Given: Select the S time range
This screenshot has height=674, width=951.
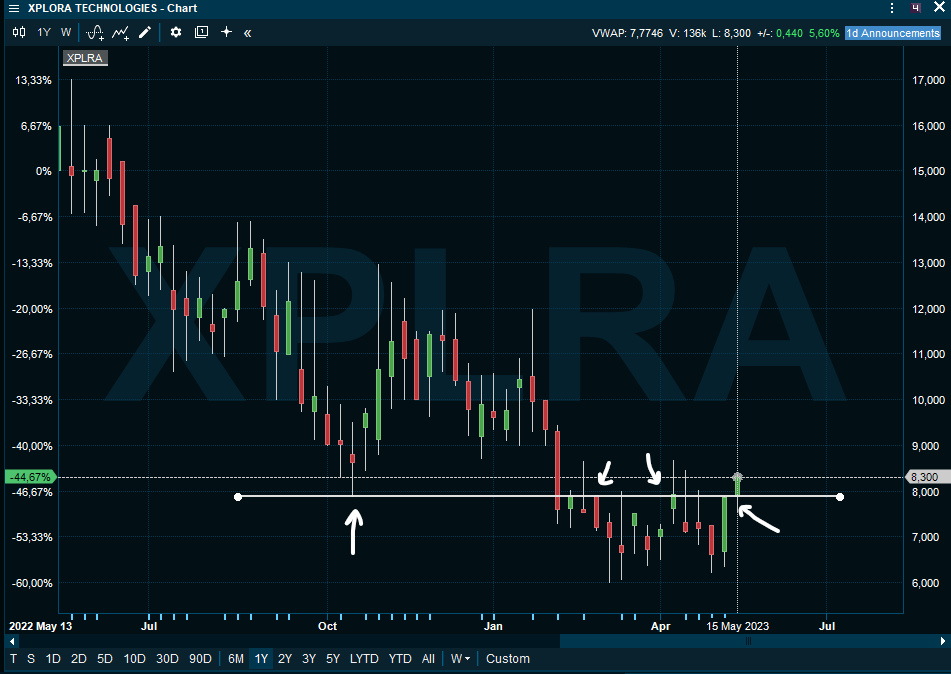Looking at the screenshot, I should [31, 659].
